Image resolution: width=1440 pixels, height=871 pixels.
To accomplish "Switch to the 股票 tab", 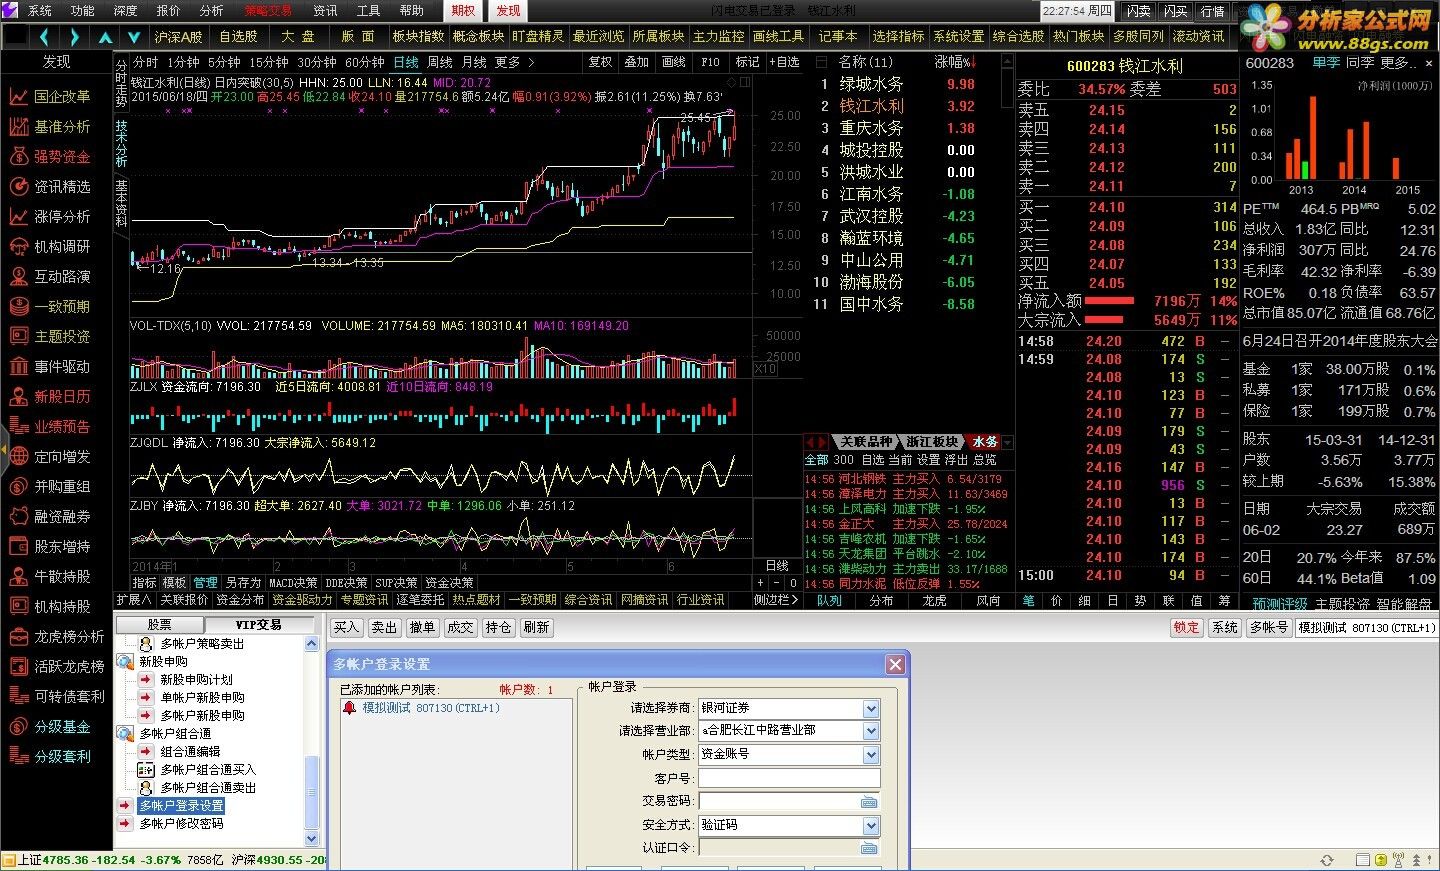I will pyautogui.click(x=160, y=625).
